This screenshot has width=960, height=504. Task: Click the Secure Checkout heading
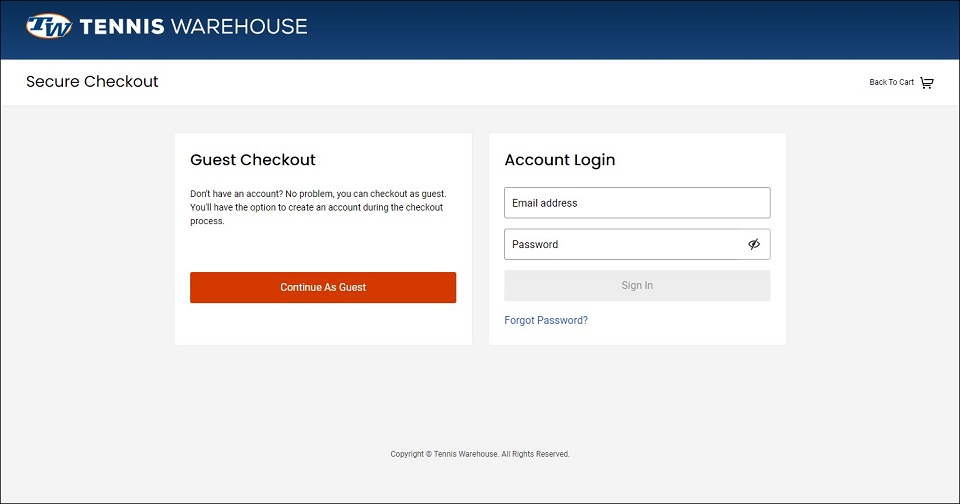point(92,81)
